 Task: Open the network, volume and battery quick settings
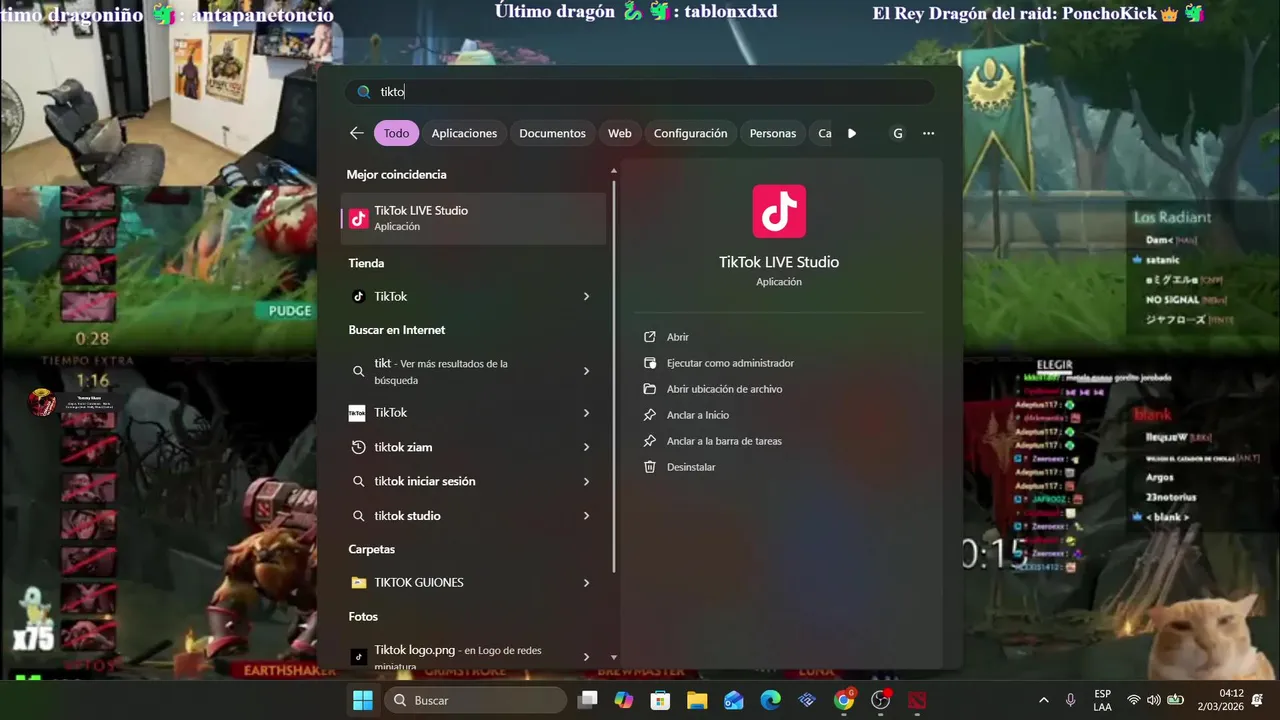(1157, 700)
